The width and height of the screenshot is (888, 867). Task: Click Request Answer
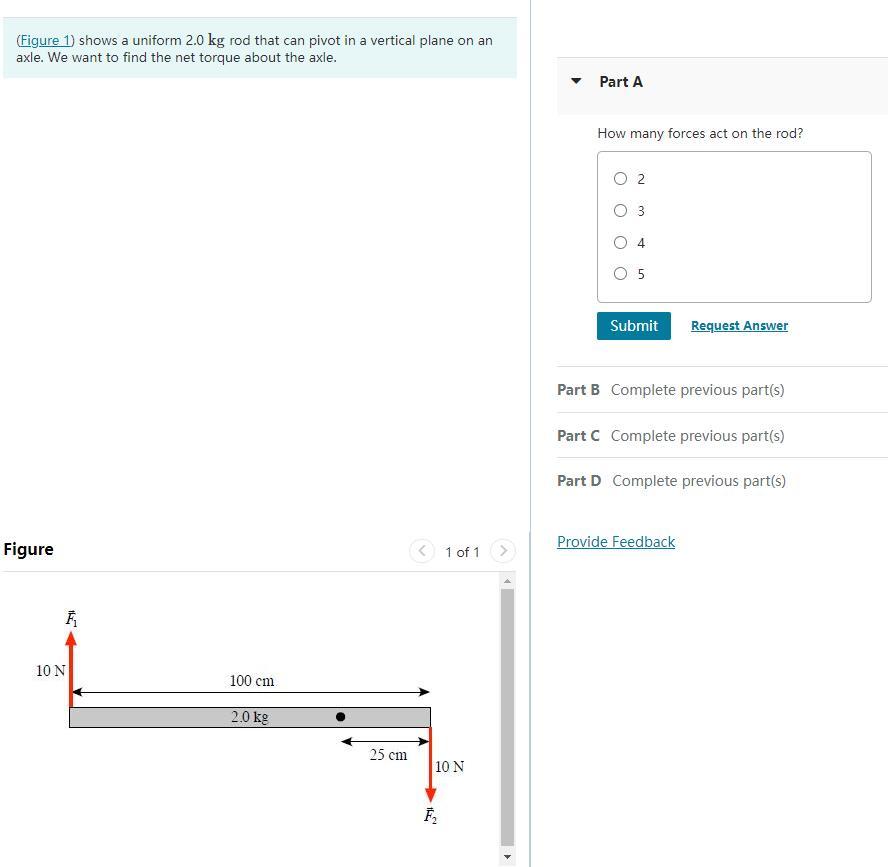click(x=739, y=326)
